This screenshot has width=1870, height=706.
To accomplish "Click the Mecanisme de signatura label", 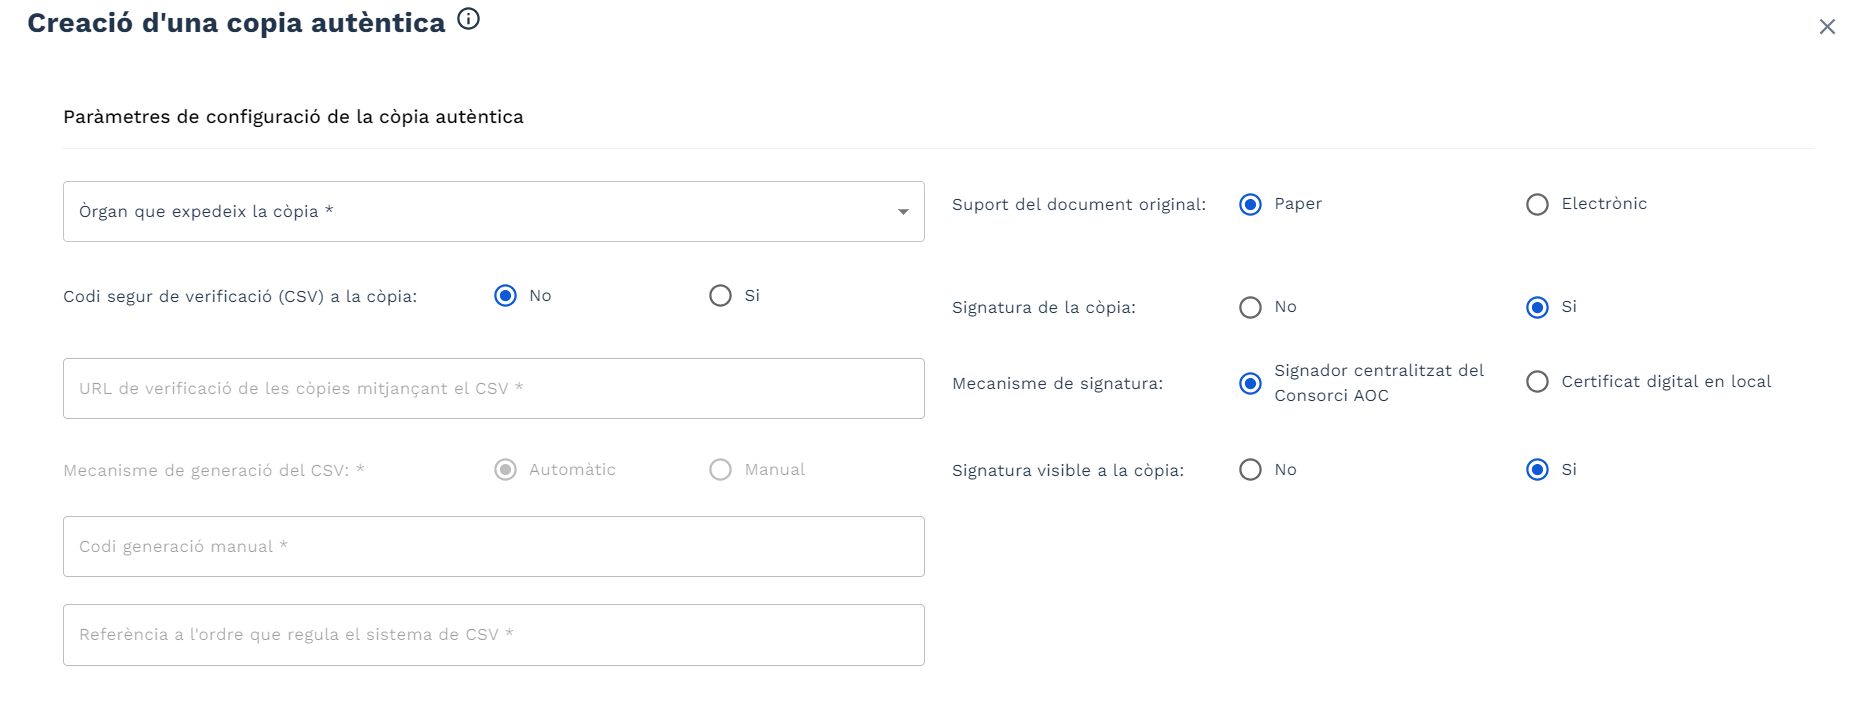I will click(1058, 384).
